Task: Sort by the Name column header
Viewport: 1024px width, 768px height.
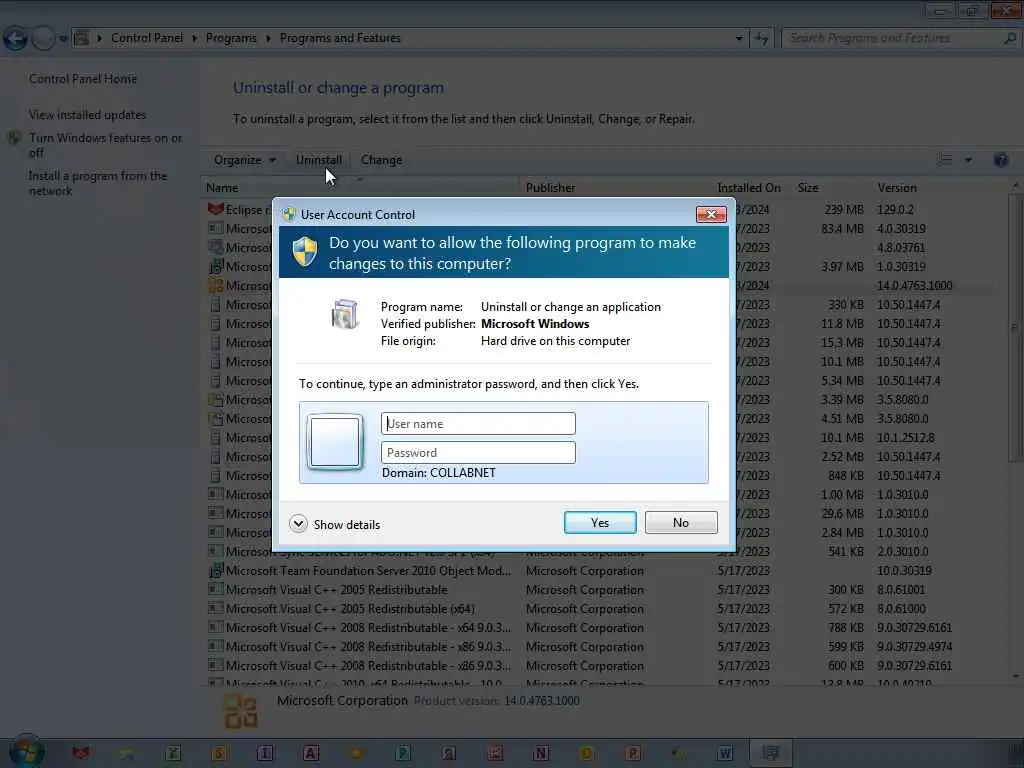Action: (359, 187)
